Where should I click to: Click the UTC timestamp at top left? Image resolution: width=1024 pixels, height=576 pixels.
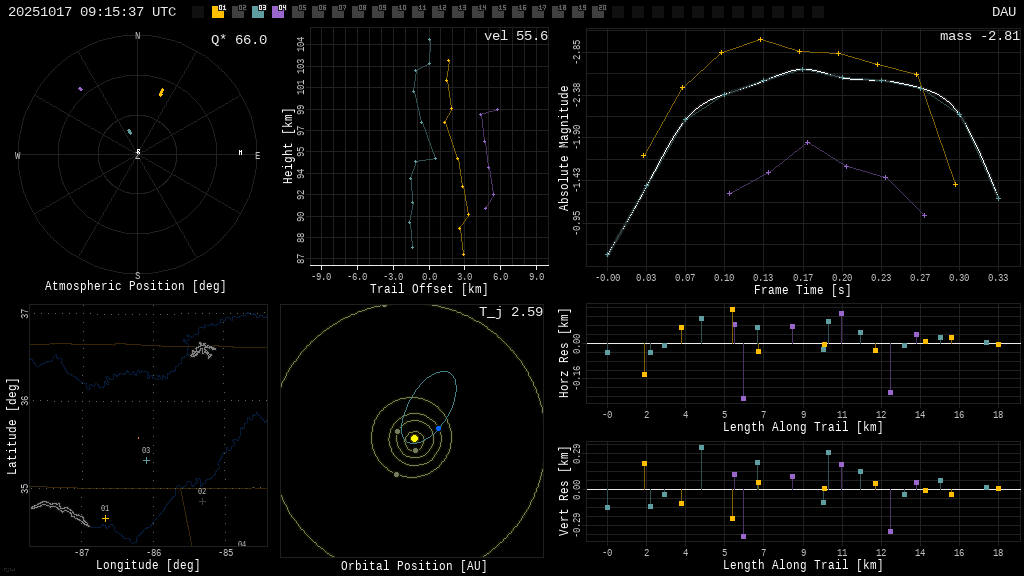click(x=92, y=12)
